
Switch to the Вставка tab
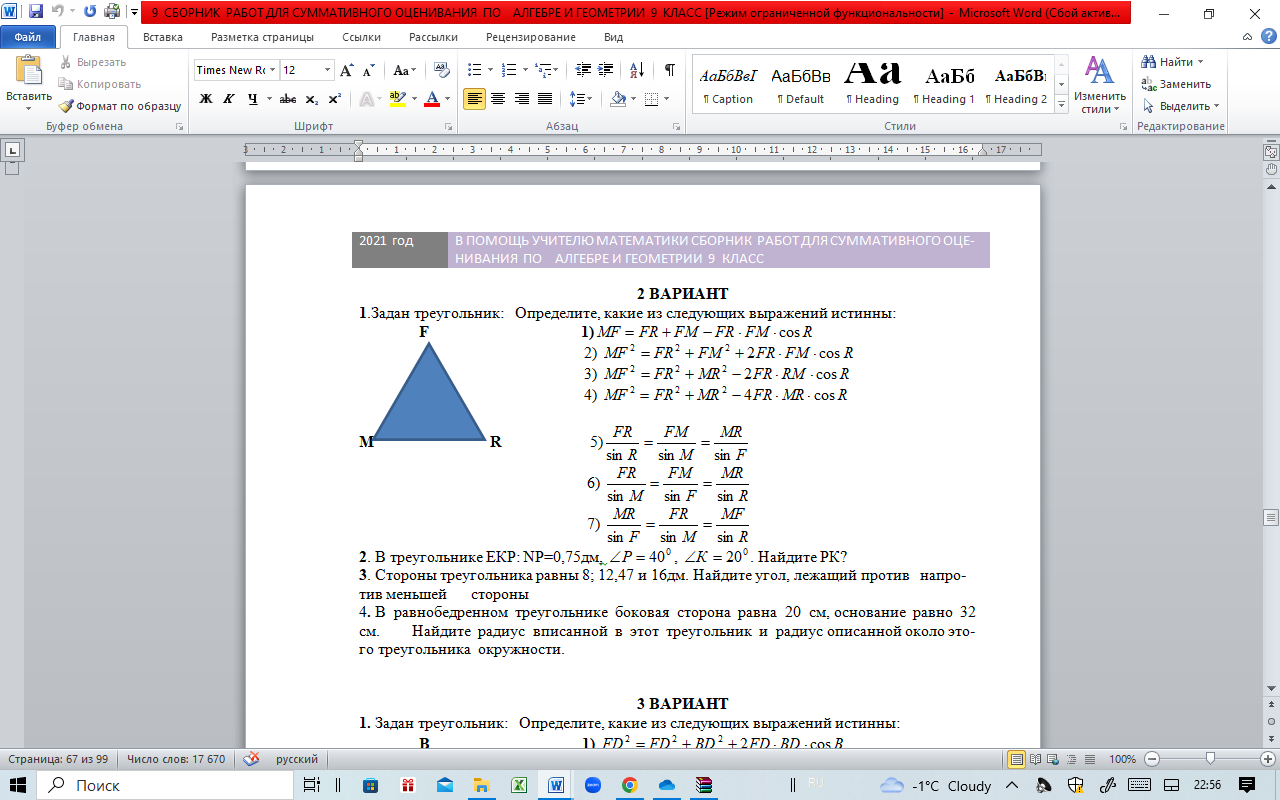click(163, 37)
